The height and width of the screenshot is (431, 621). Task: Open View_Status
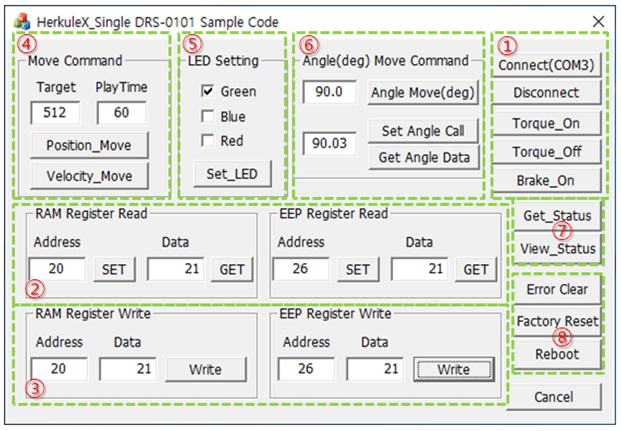[557, 249]
